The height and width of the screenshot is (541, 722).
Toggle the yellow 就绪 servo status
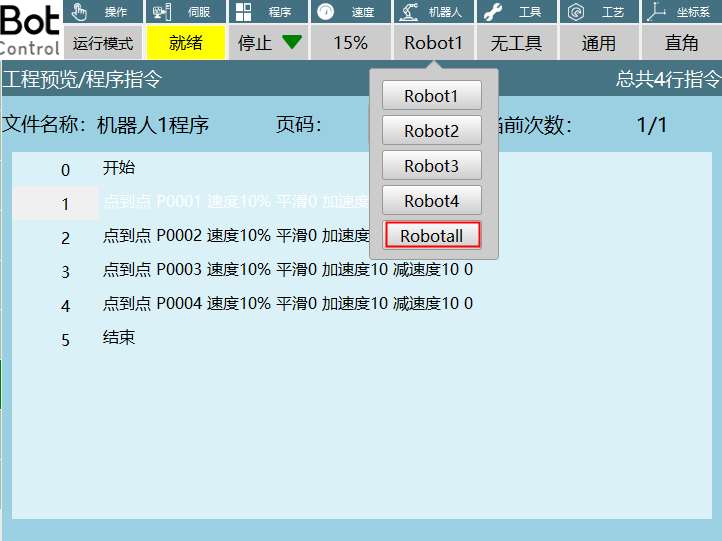click(x=186, y=43)
